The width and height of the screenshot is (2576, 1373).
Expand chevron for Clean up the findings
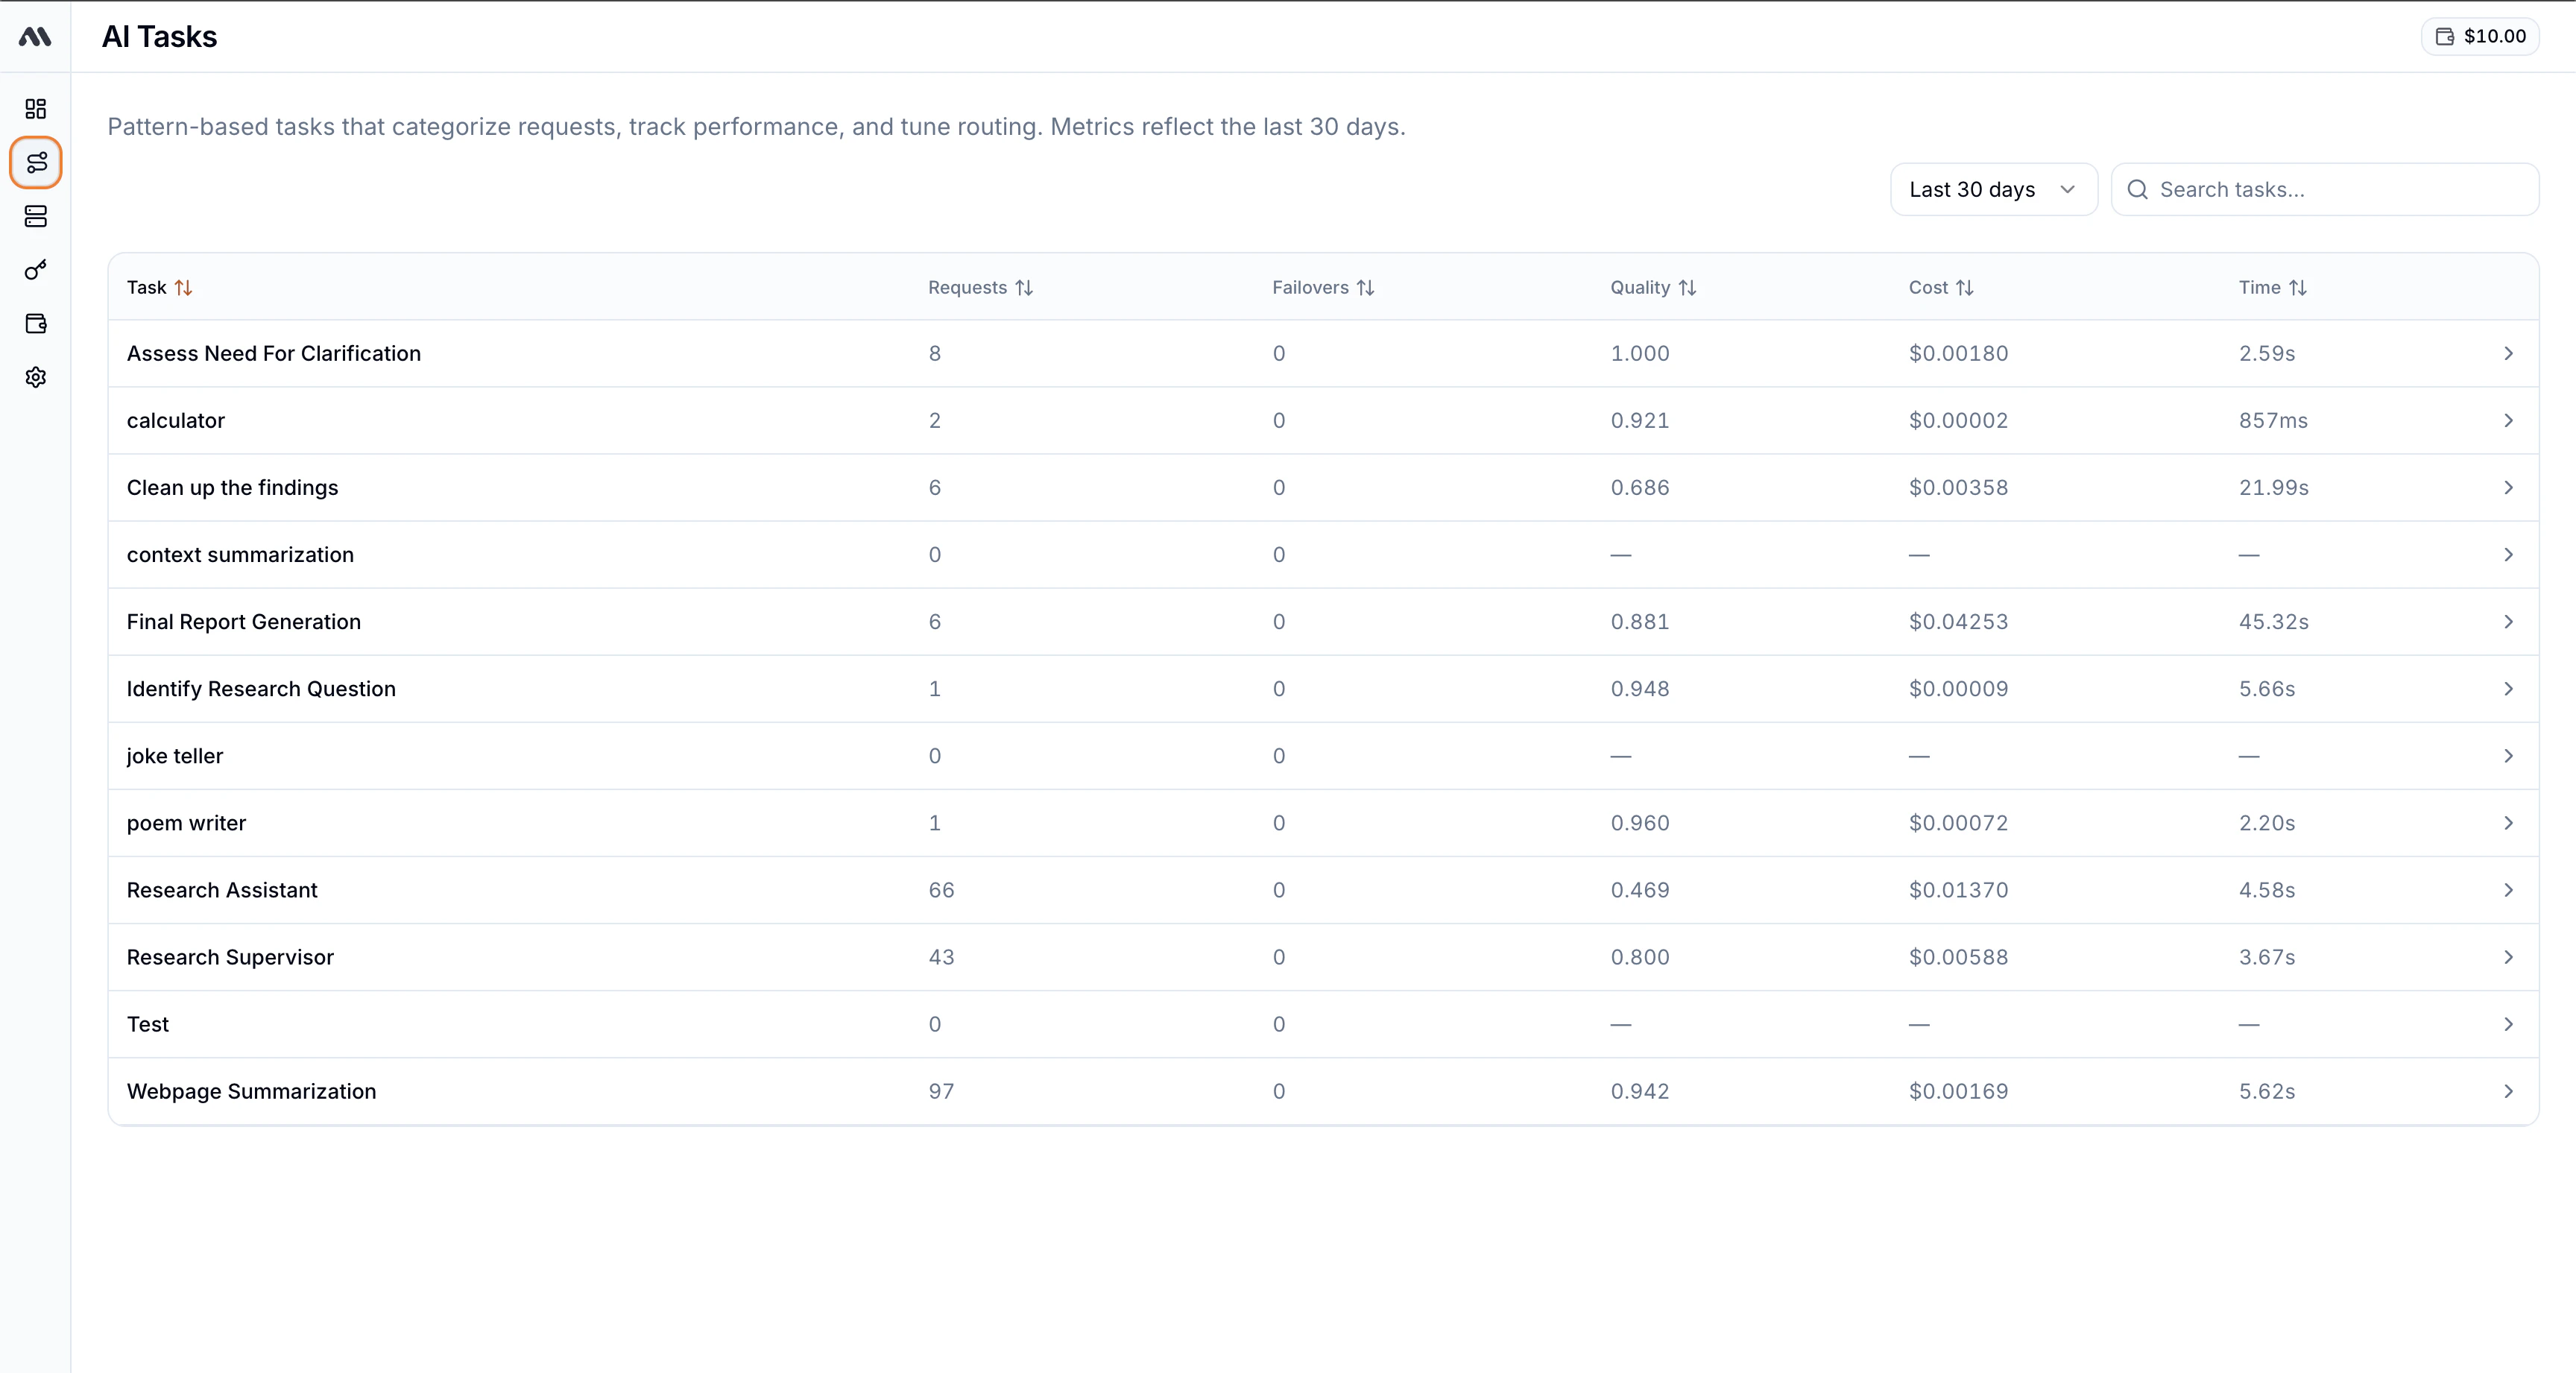tap(2508, 487)
